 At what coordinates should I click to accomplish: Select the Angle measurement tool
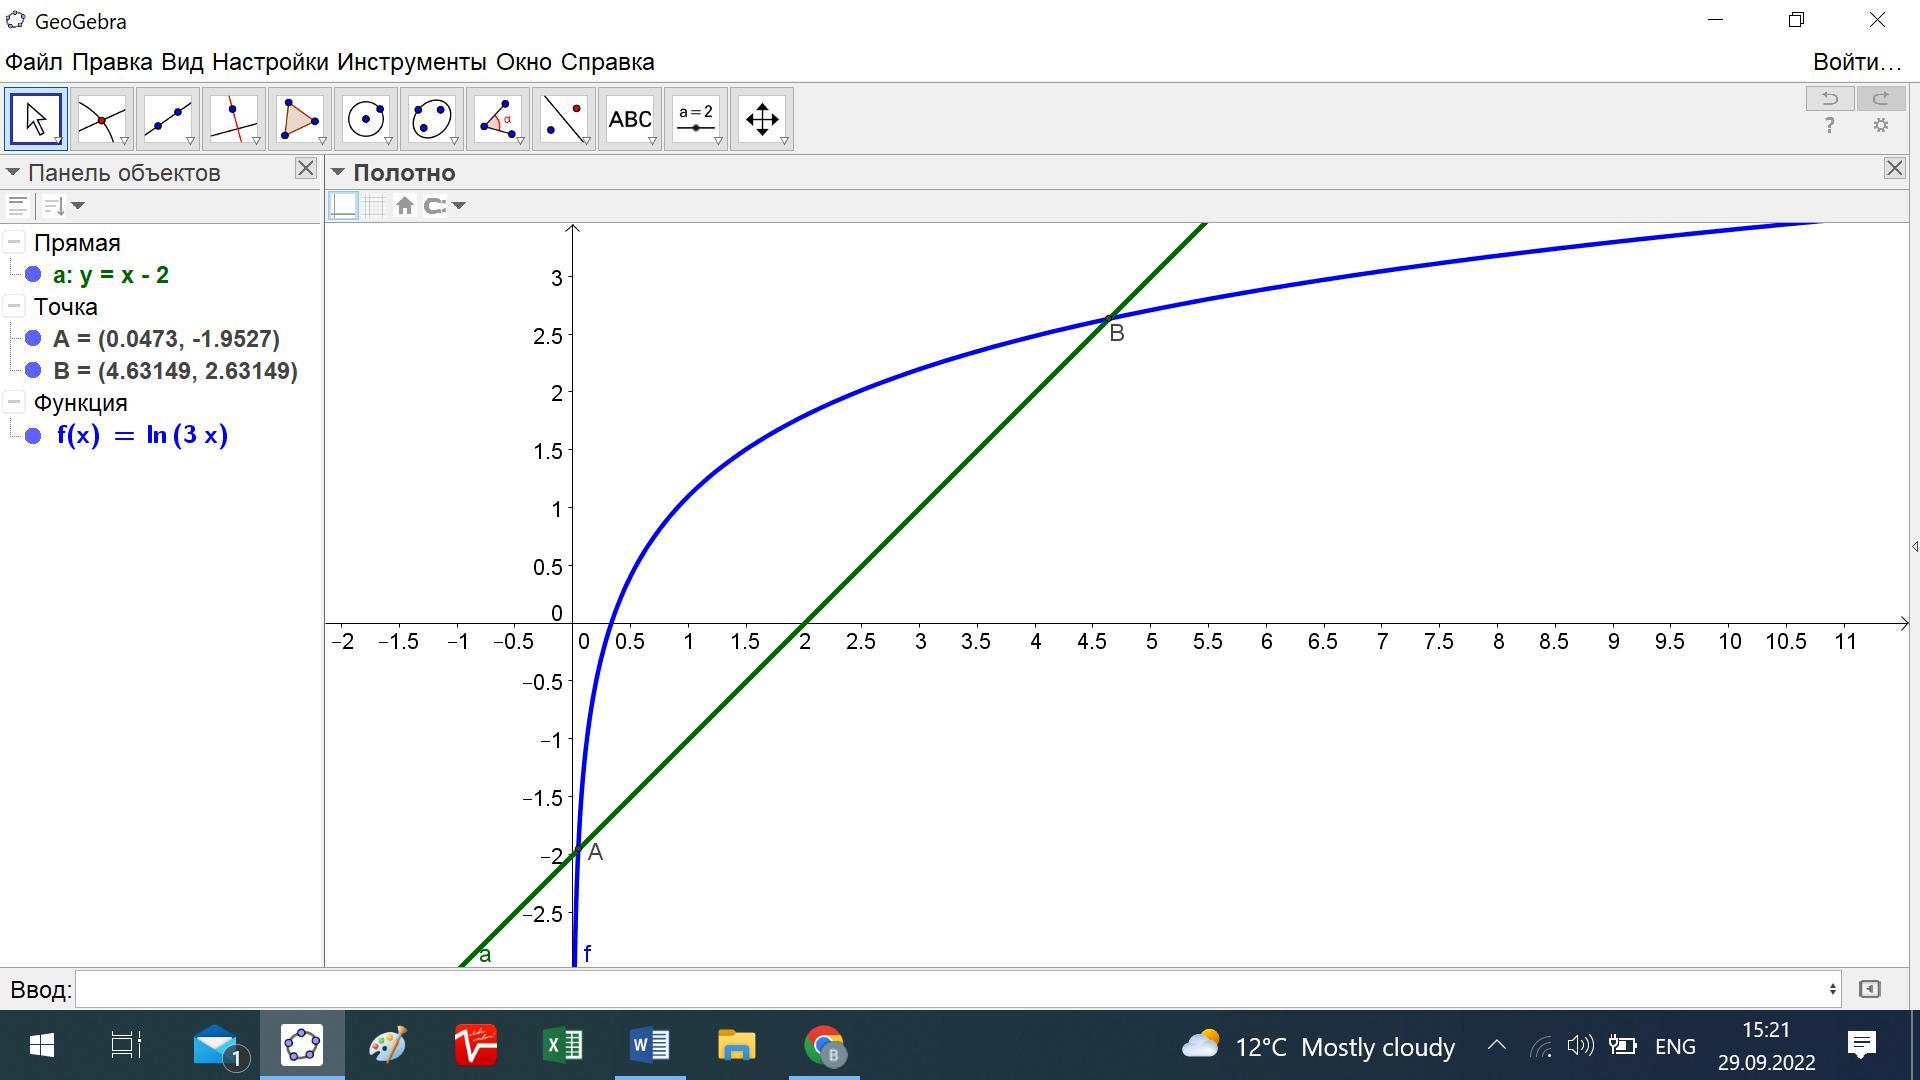pos(497,120)
